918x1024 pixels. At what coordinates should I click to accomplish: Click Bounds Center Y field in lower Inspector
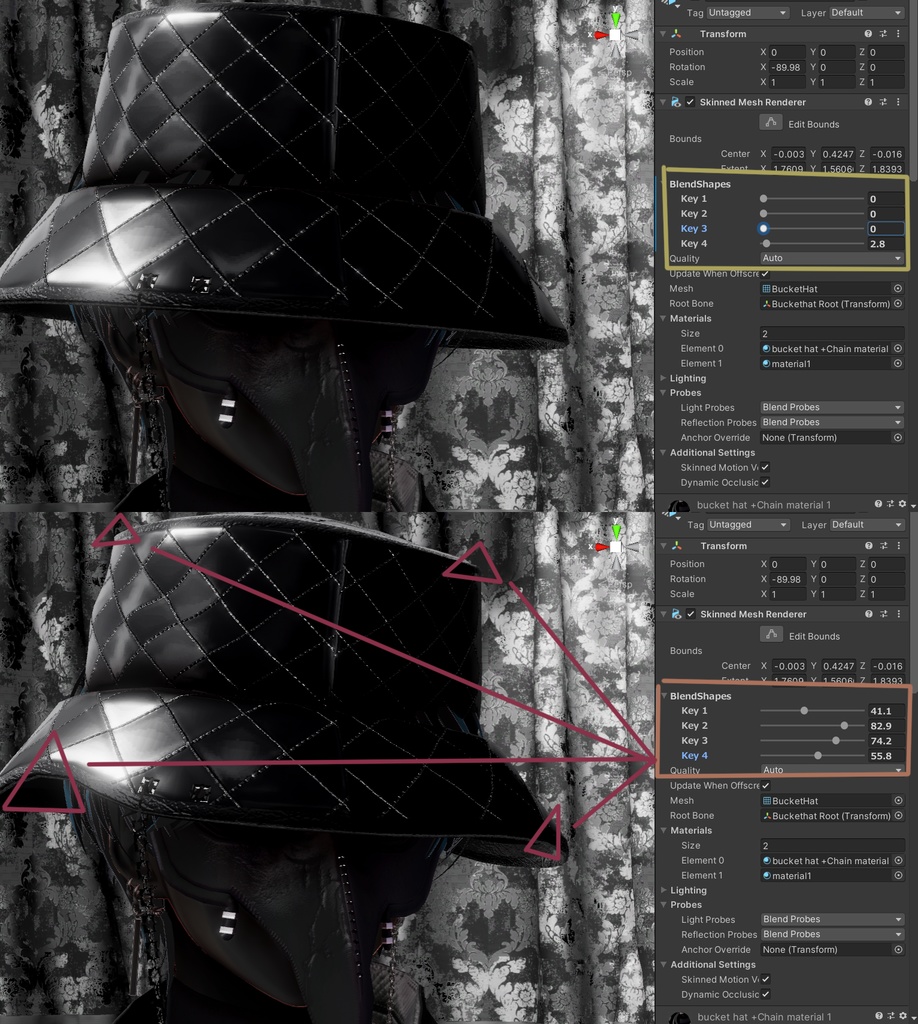coord(838,666)
